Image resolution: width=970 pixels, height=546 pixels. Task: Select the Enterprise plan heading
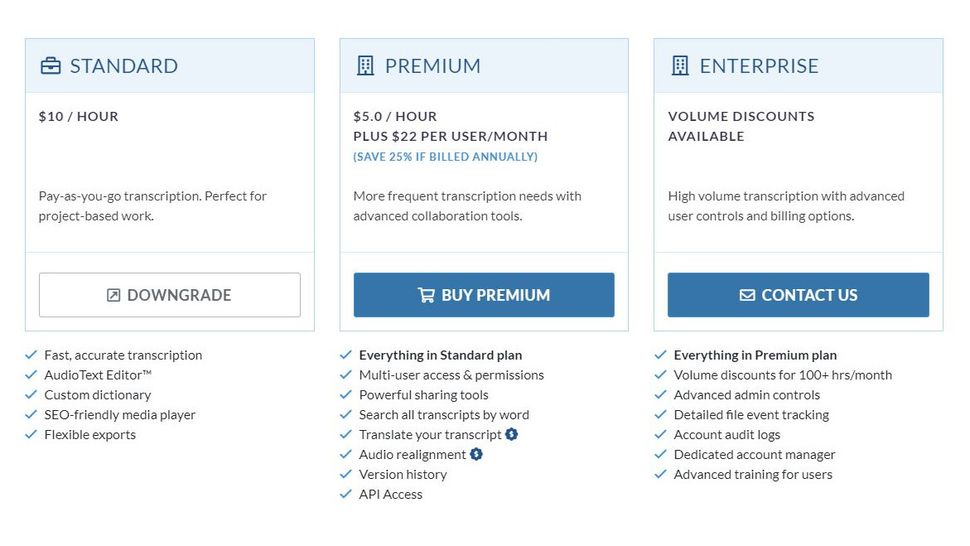[758, 66]
